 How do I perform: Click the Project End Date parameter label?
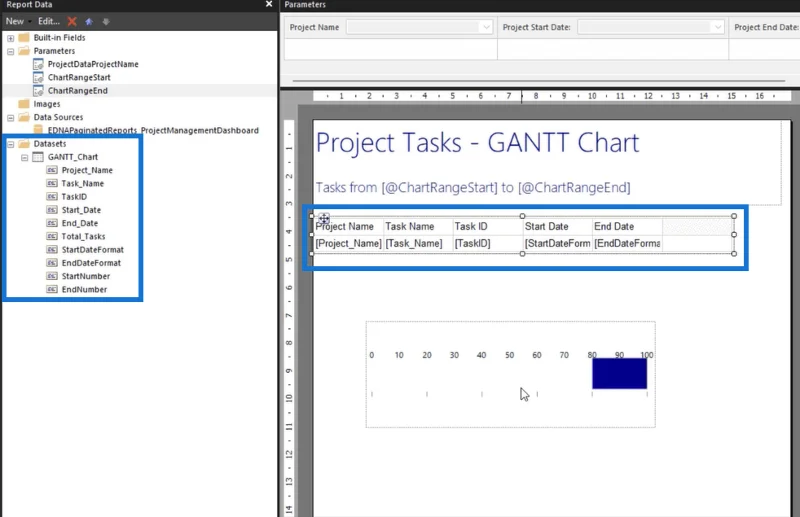click(766, 27)
